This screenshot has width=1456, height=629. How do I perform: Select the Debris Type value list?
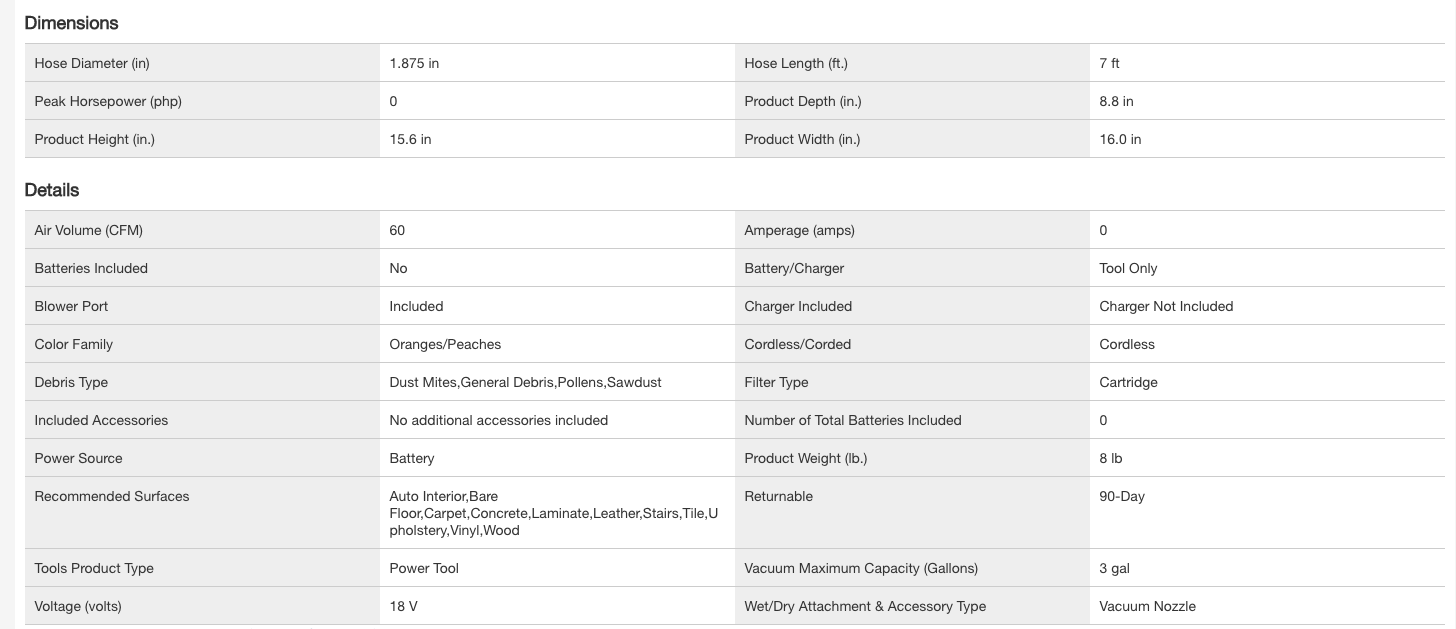coord(525,382)
